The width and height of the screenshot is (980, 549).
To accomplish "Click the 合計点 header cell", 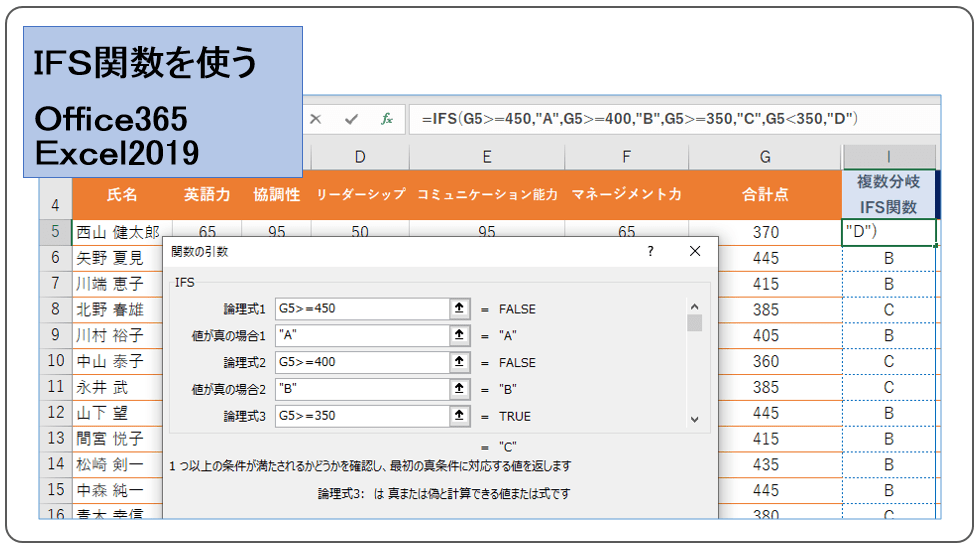I will coord(765,194).
